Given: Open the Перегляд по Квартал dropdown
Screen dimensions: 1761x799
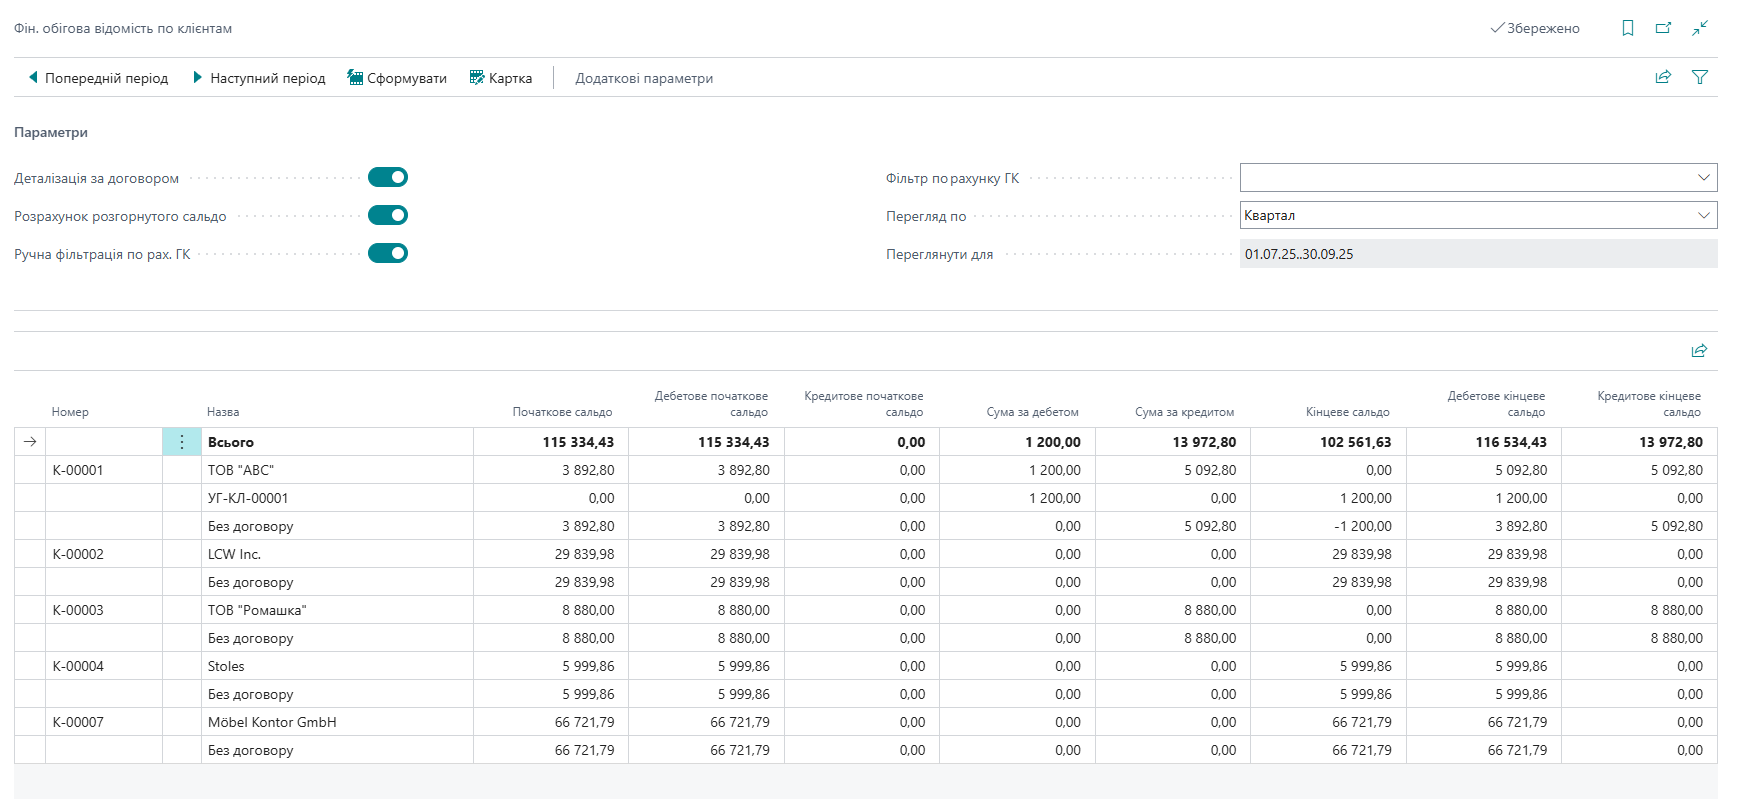Looking at the screenshot, I should pyautogui.click(x=1703, y=216).
